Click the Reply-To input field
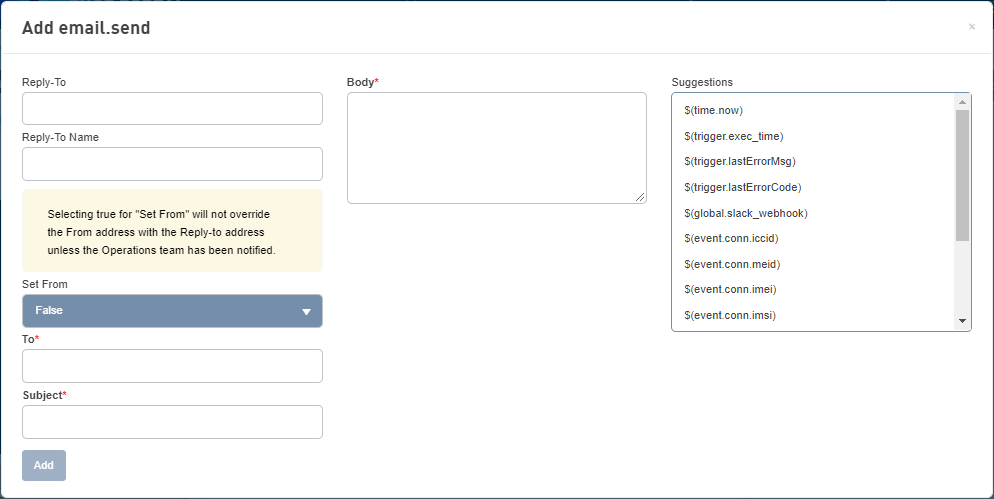The width and height of the screenshot is (994, 499). pos(172,109)
